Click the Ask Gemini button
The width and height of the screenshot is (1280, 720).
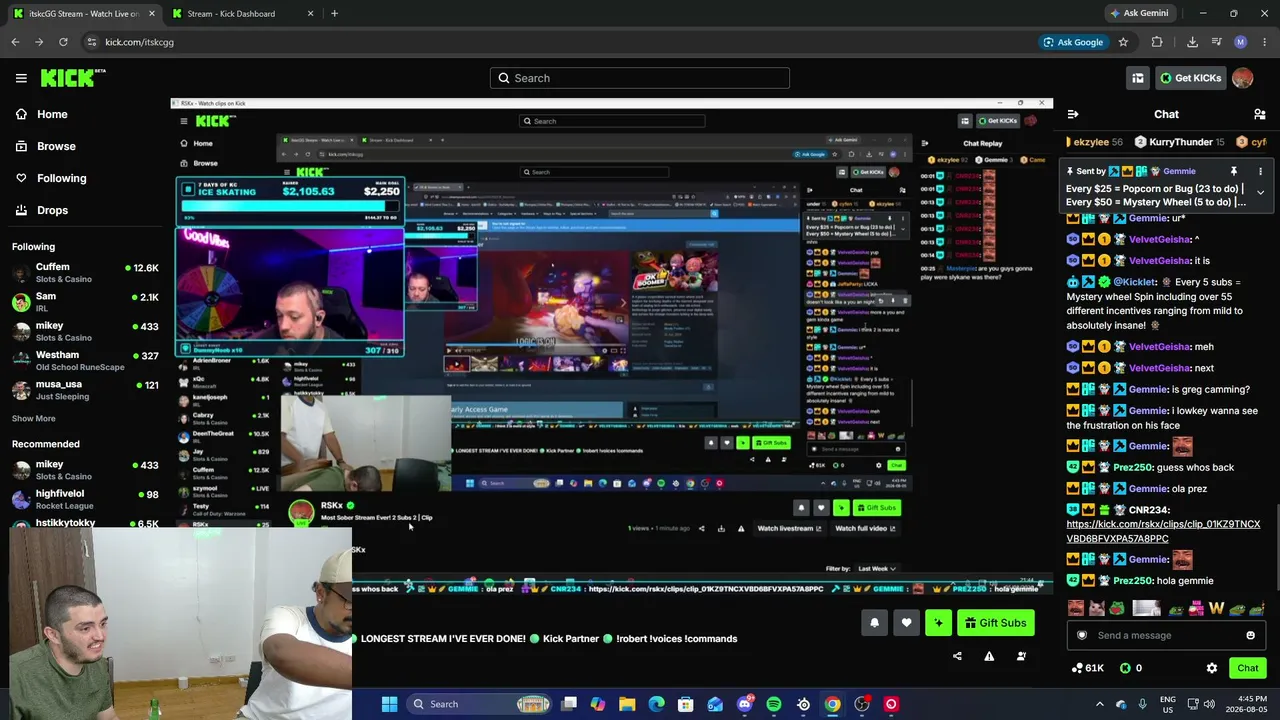1139,14
